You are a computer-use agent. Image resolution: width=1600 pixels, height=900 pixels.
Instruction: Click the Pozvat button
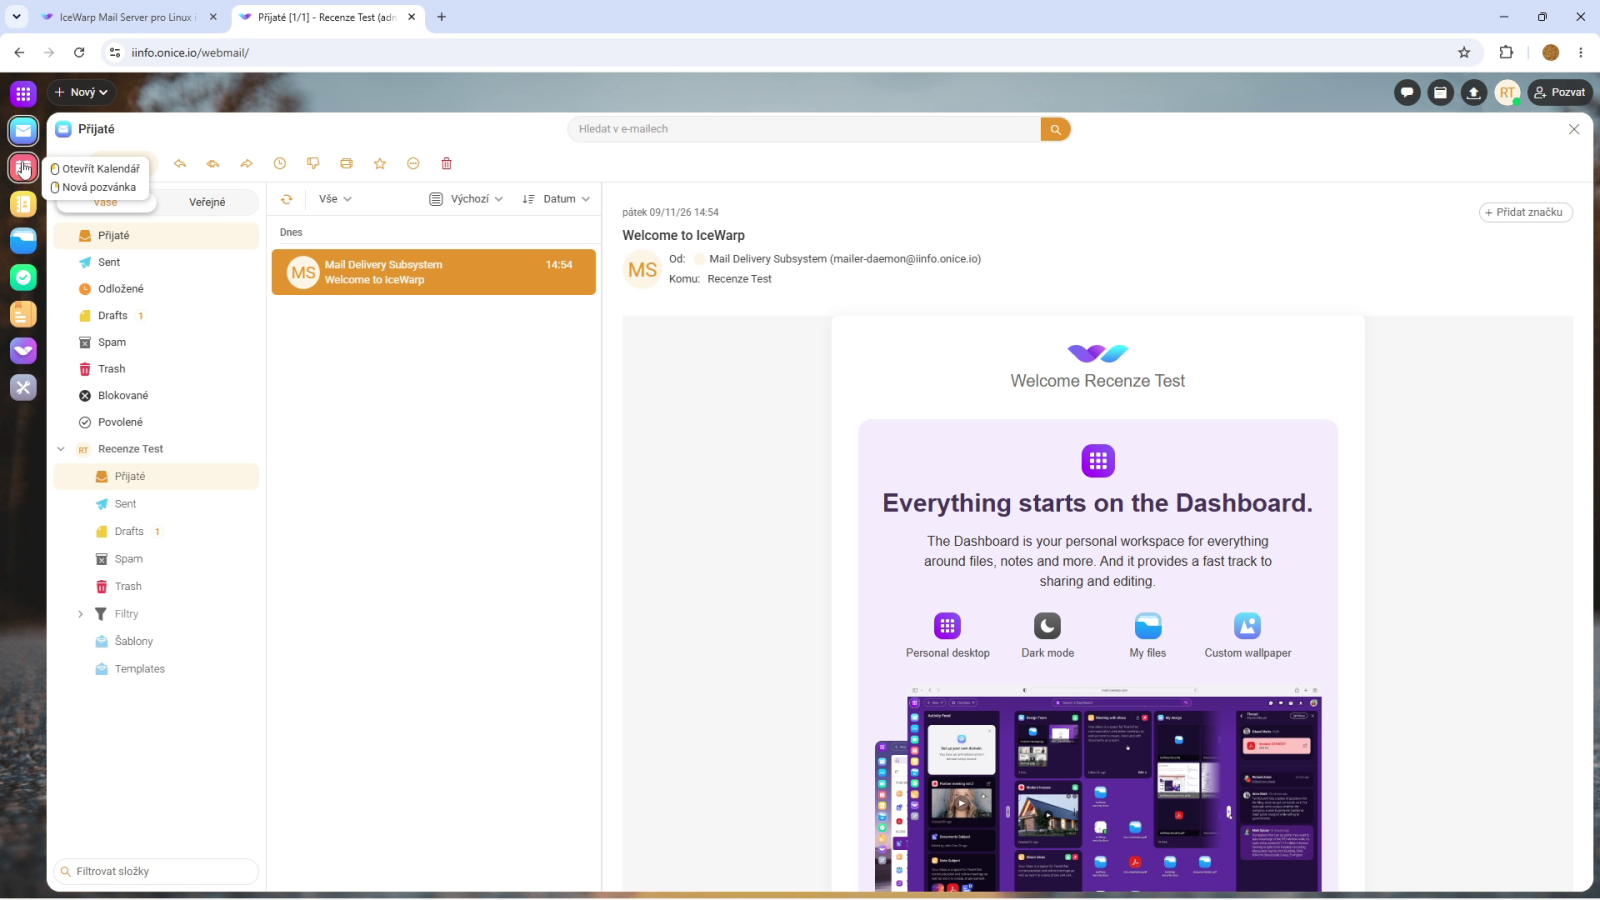[1559, 92]
